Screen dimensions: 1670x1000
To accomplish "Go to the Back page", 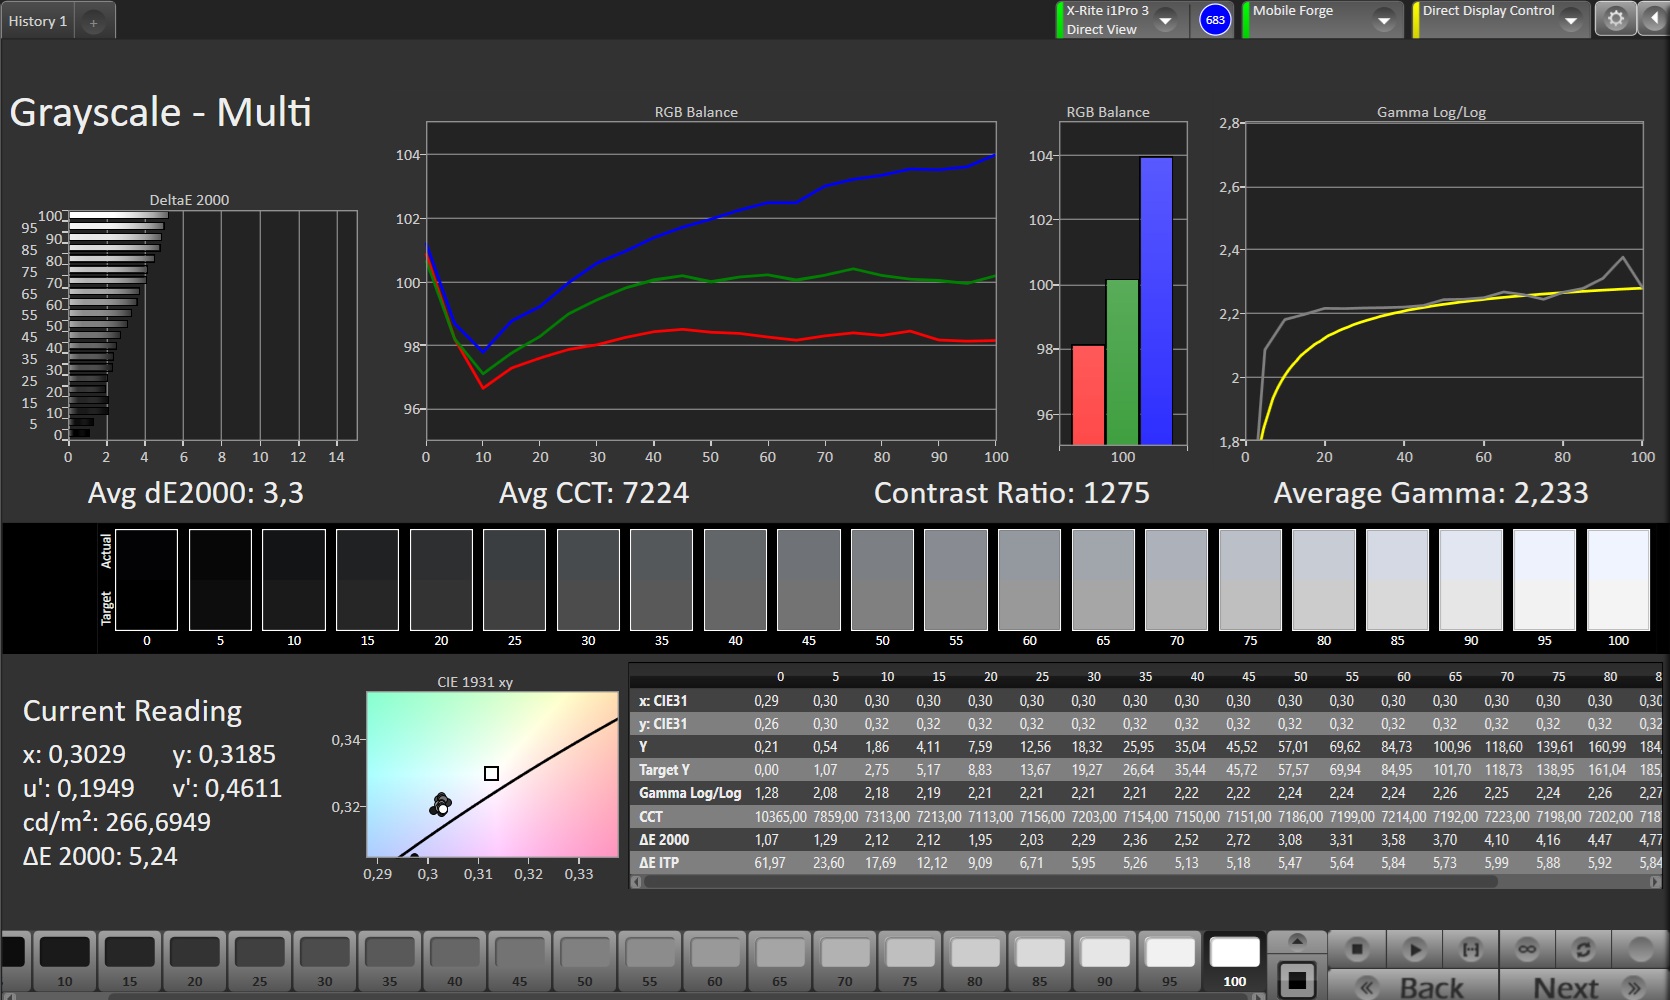I will (1413, 985).
